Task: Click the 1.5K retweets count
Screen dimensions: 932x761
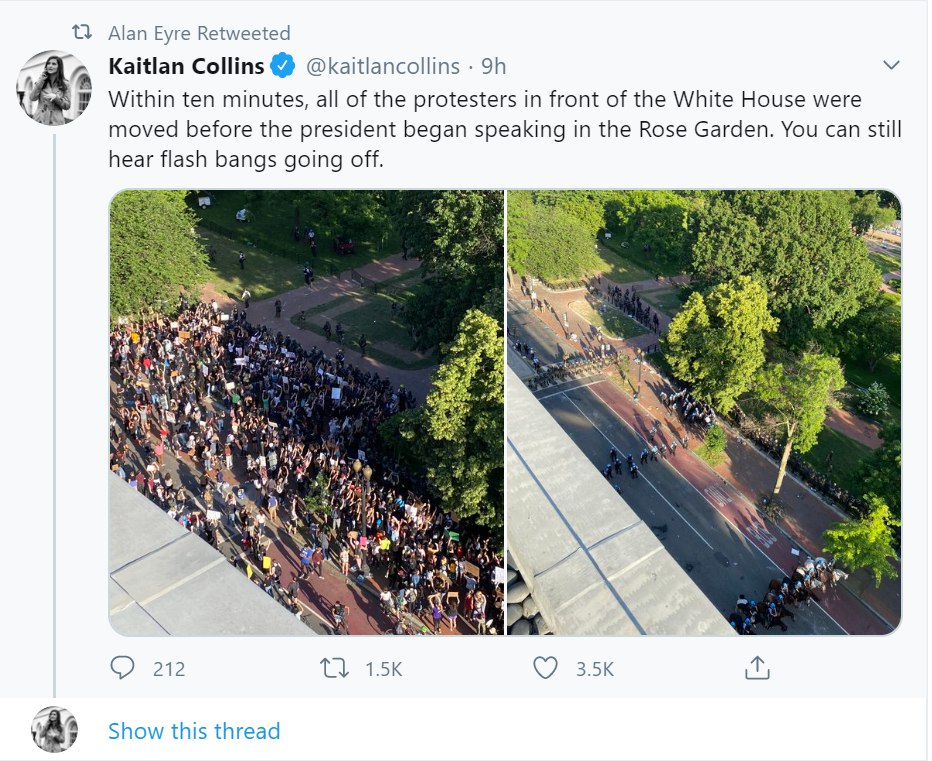Action: 384,669
